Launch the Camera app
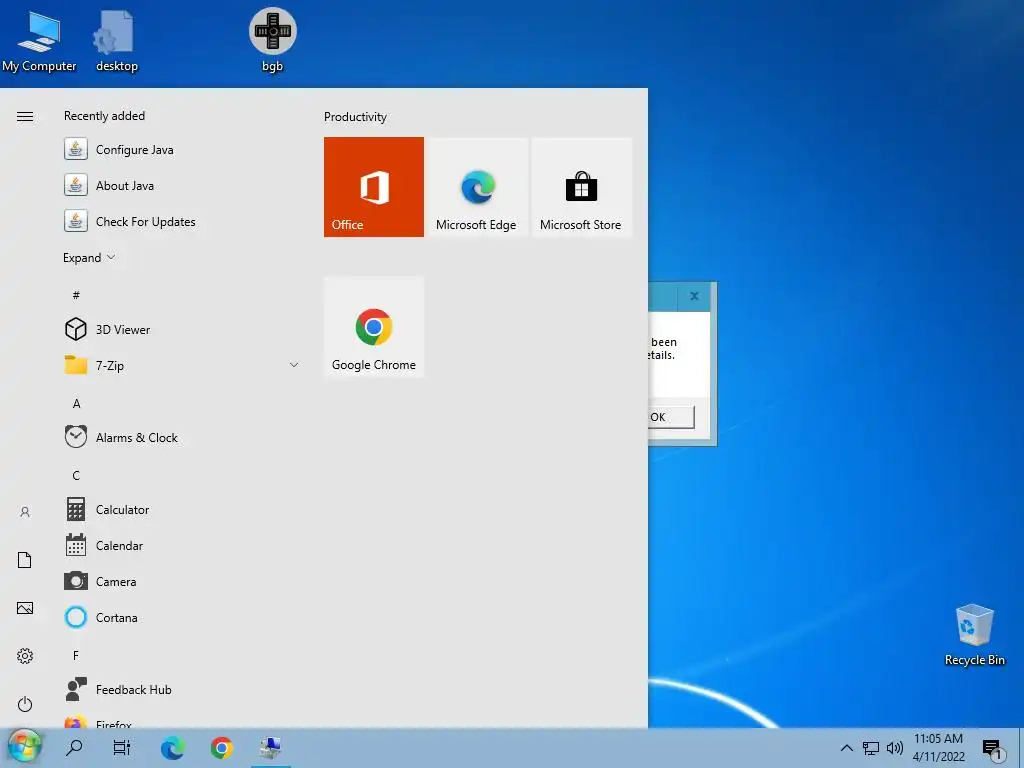This screenshot has height=768, width=1024. click(x=182, y=581)
